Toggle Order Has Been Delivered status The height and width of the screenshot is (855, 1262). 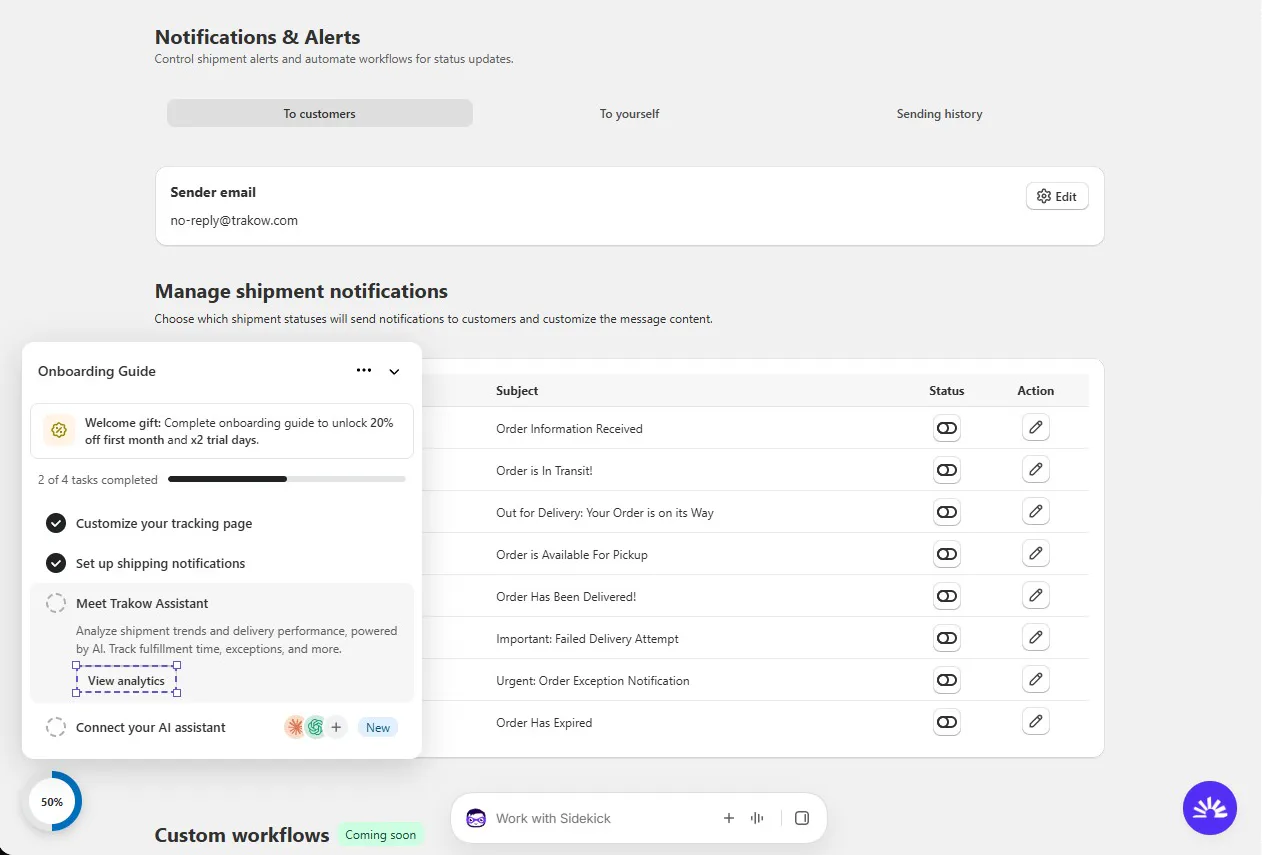947,596
